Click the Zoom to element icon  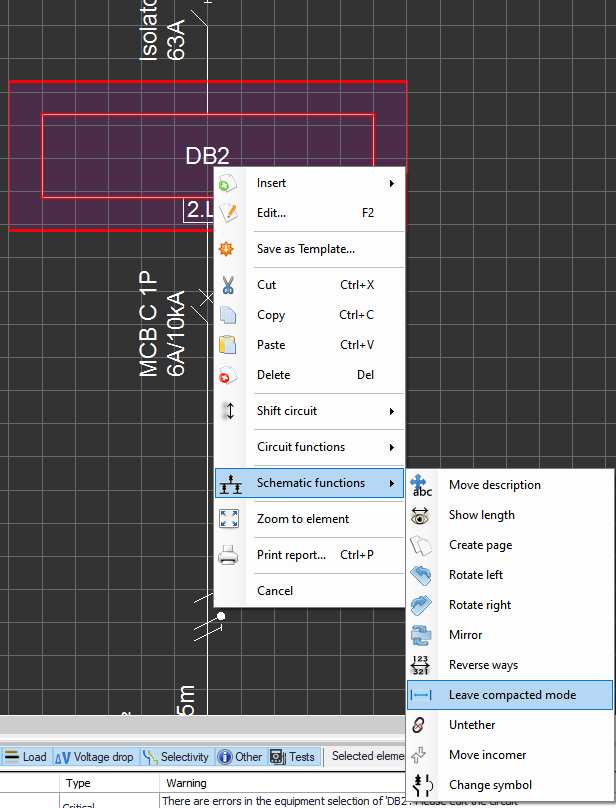(x=229, y=519)
